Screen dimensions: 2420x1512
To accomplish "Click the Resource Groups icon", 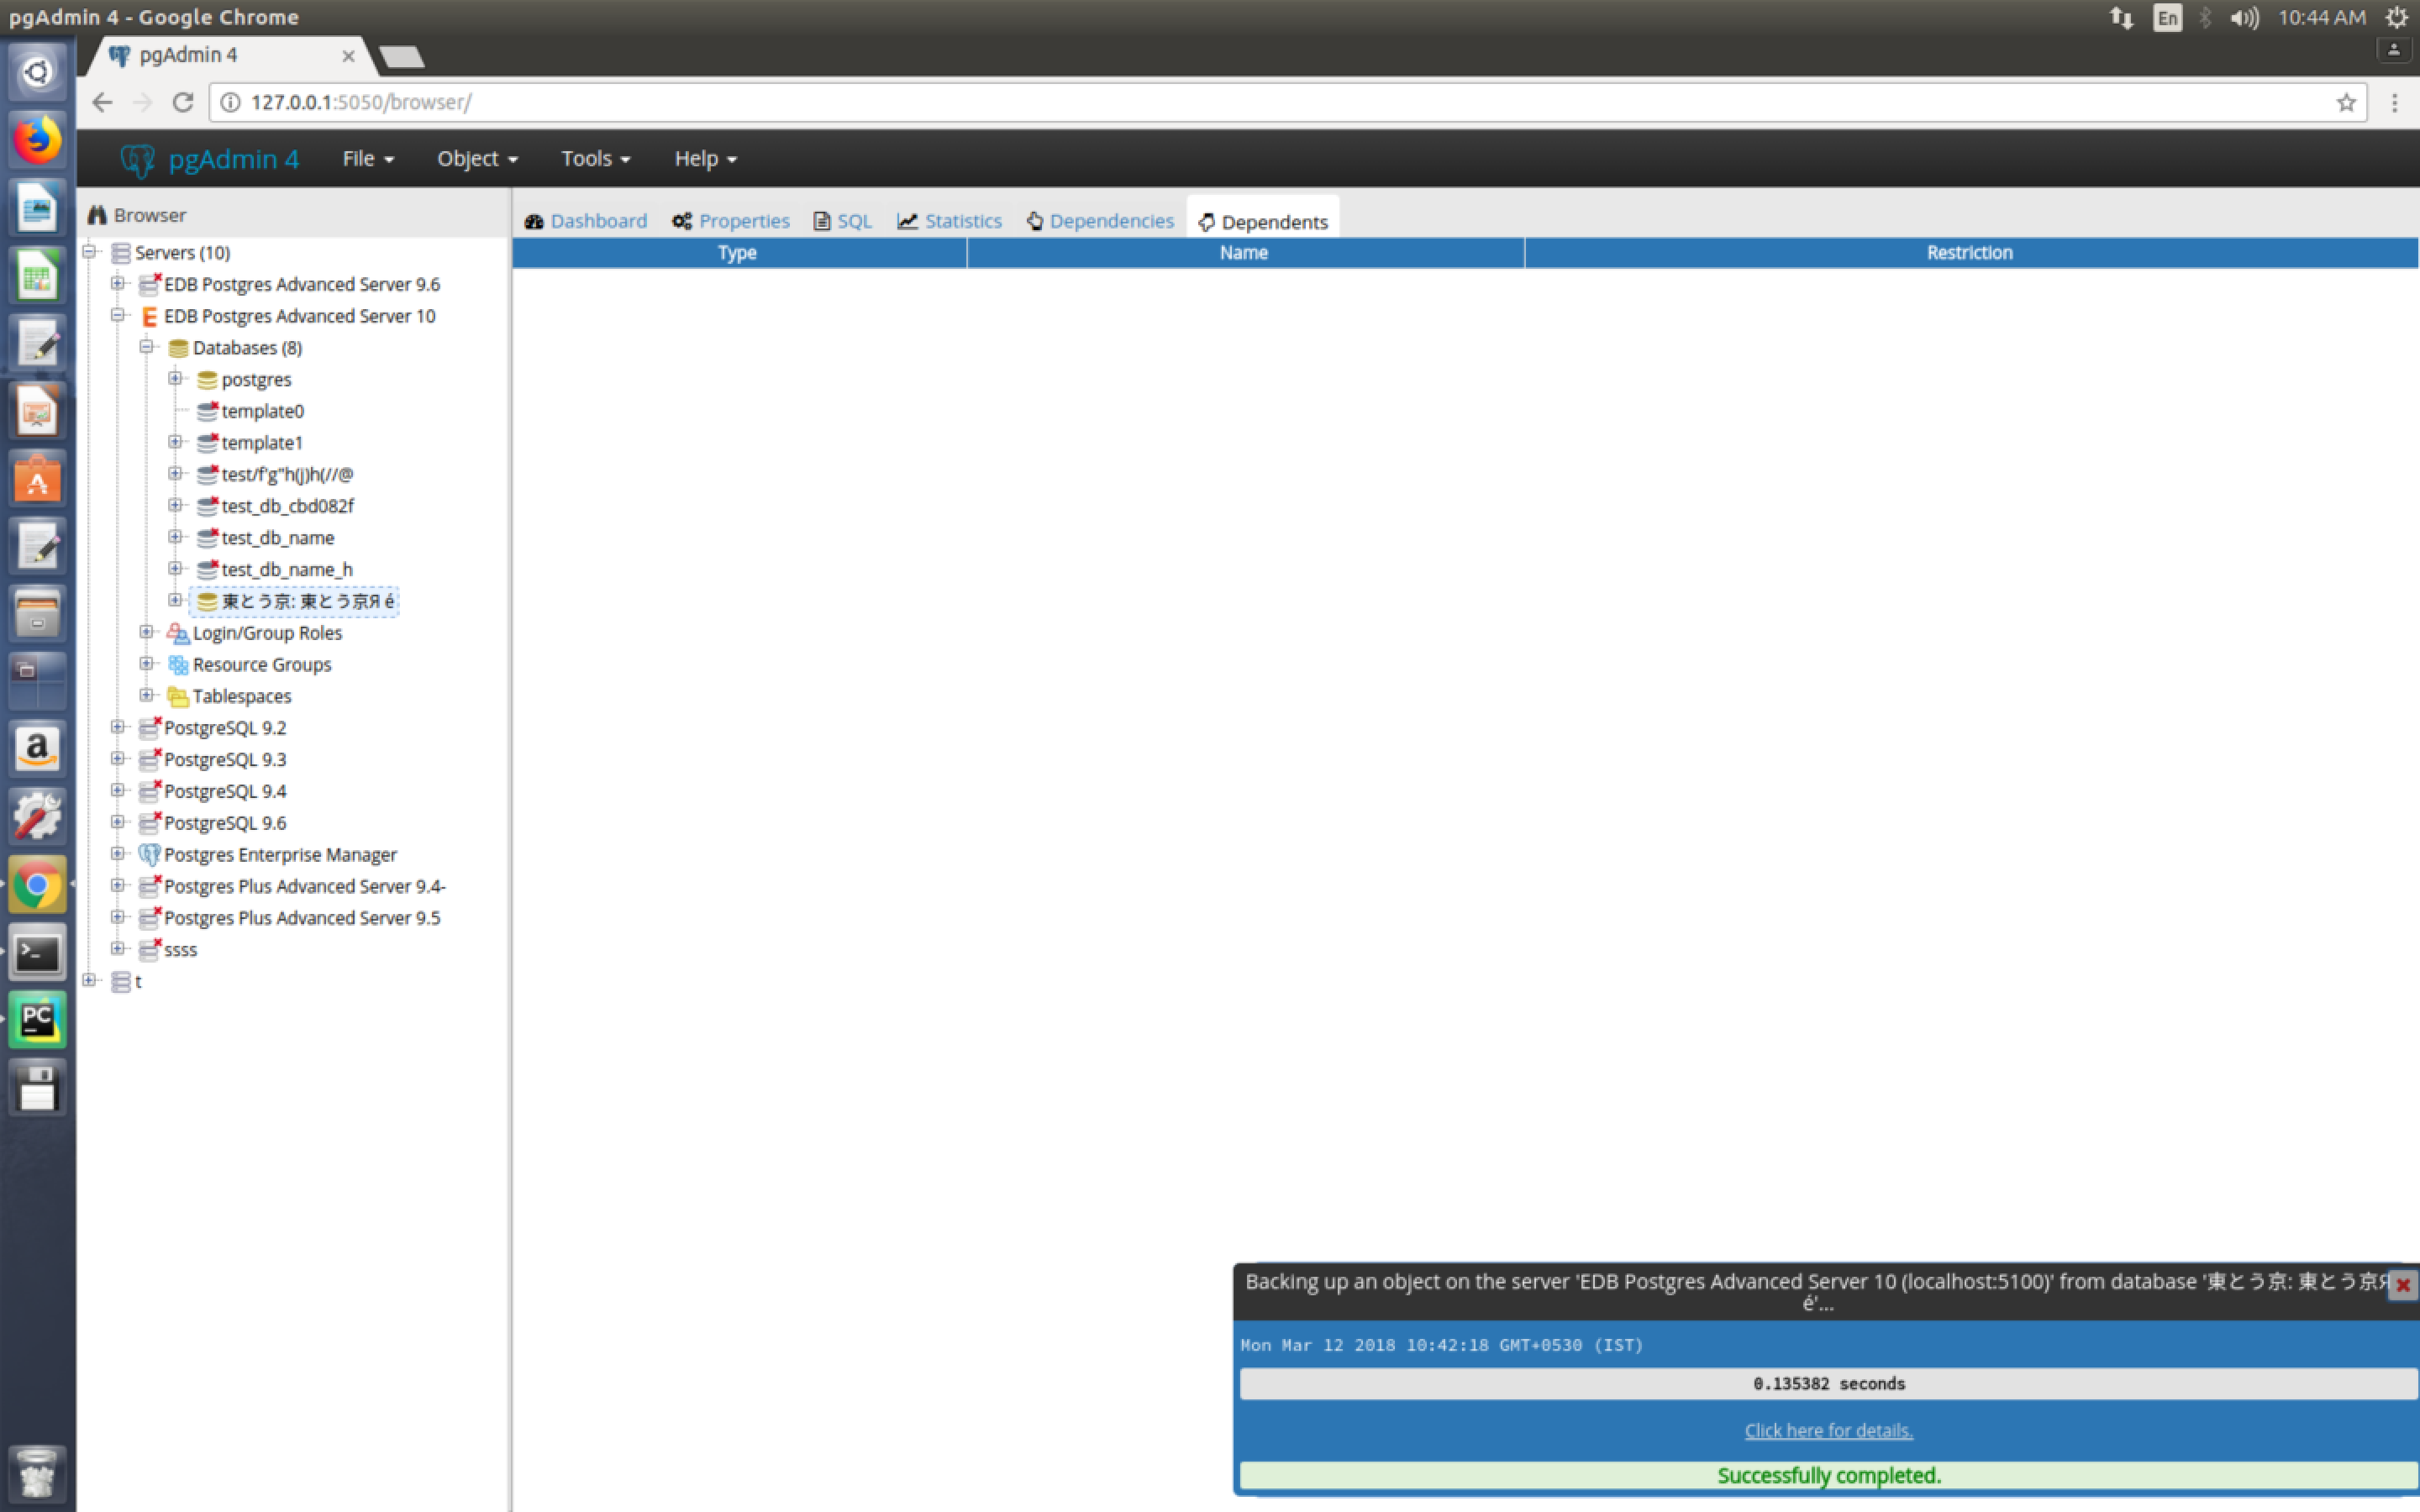I will coord(178,665).
